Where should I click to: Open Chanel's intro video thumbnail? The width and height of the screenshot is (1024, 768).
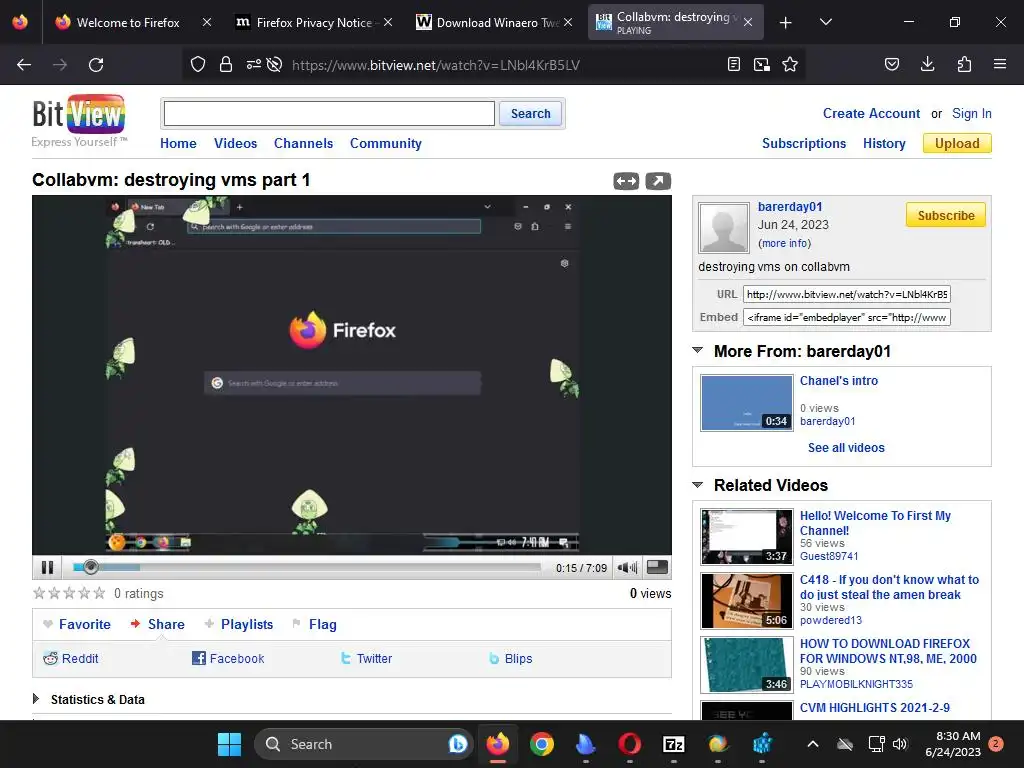pyautogui.click(x=746, y=403)
